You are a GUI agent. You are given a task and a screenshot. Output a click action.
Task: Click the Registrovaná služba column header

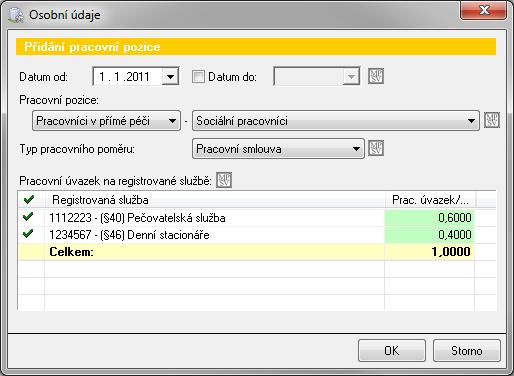tap(215, 200)
